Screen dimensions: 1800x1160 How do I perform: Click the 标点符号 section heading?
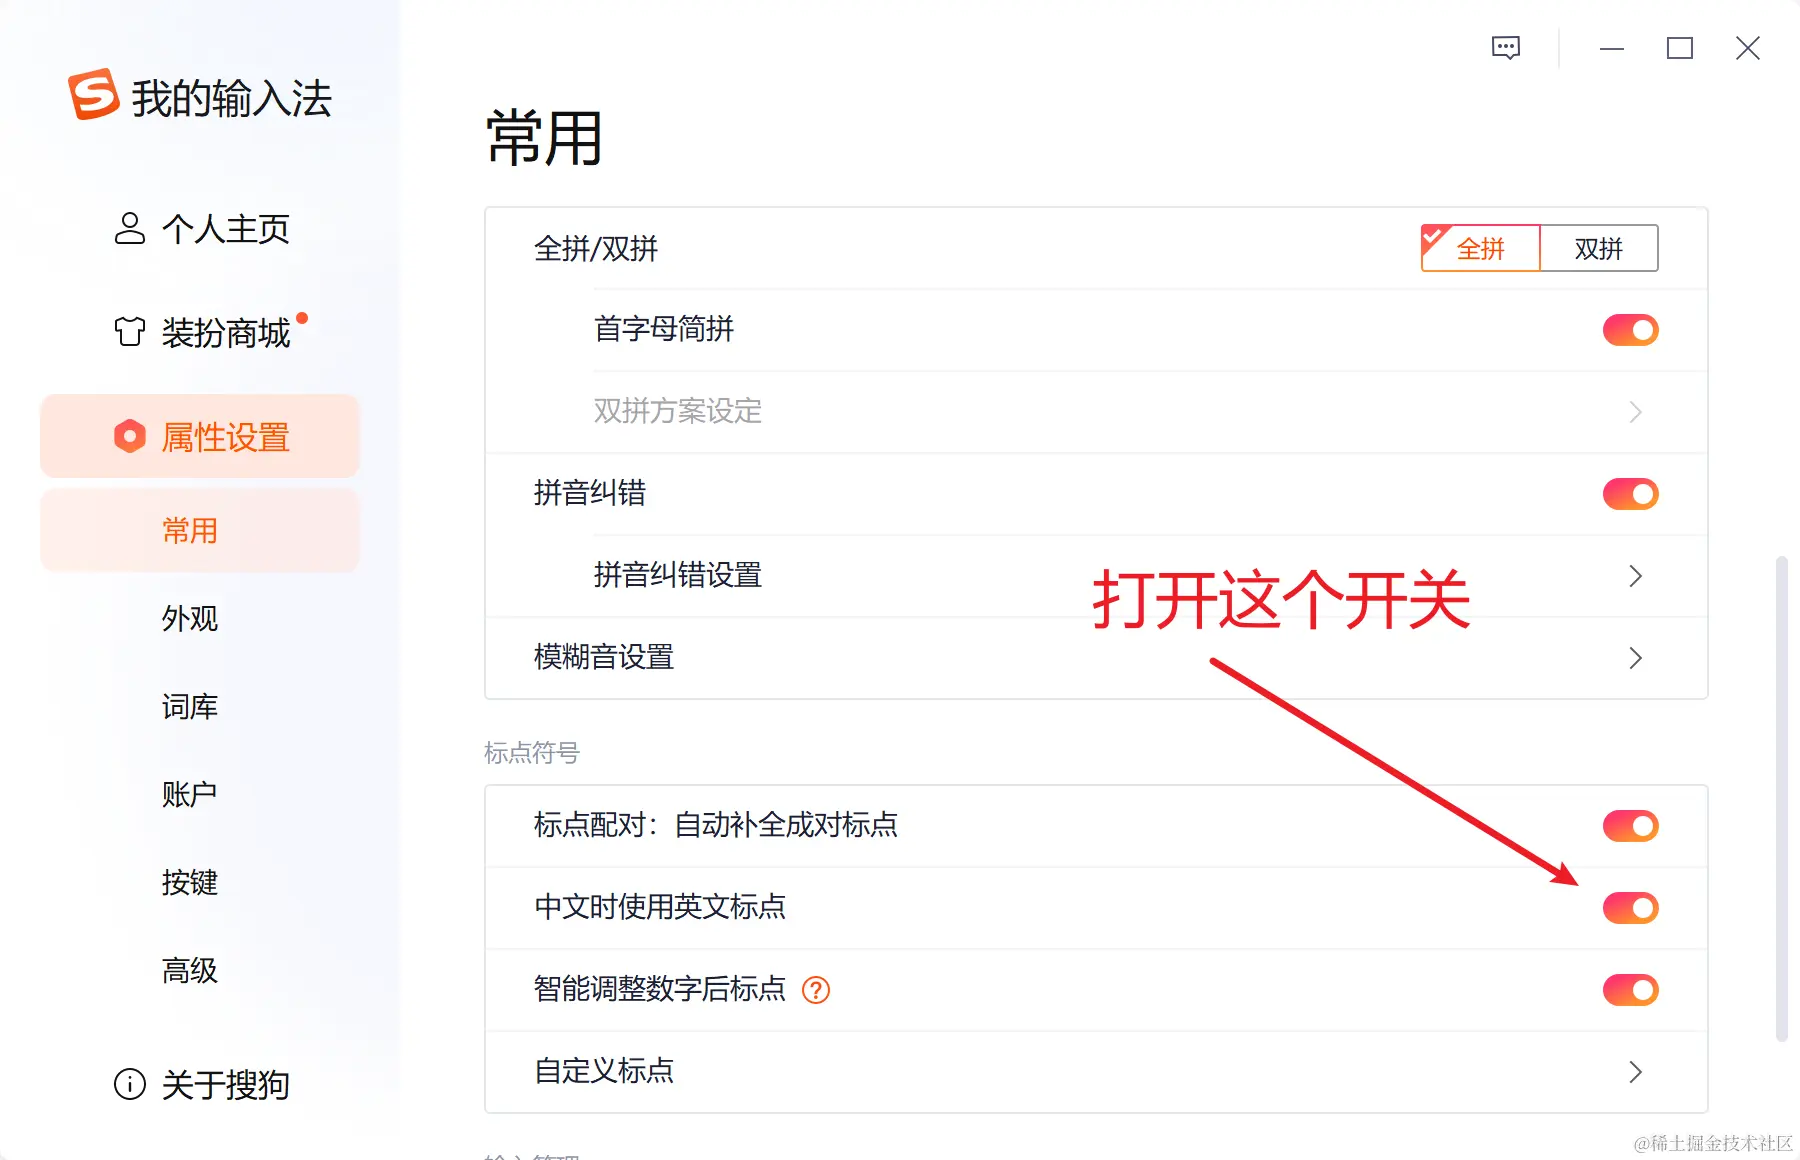(x=532, y=753)
